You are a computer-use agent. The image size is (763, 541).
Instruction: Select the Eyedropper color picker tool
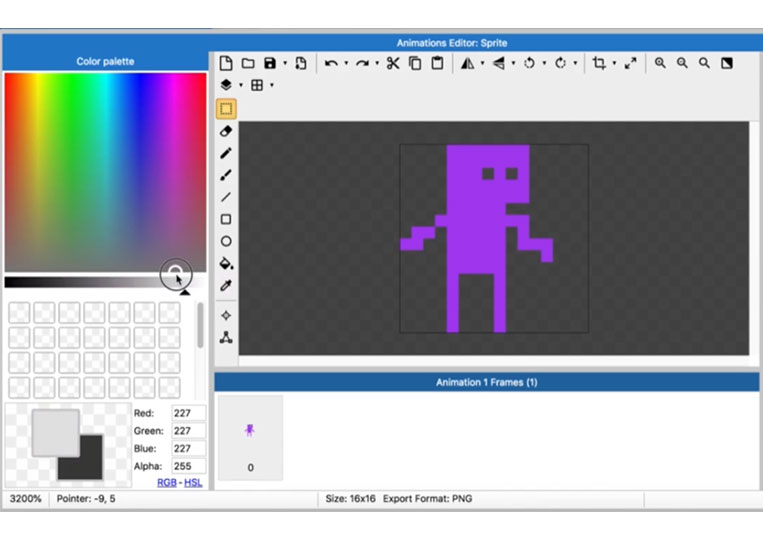pos(226,286)
